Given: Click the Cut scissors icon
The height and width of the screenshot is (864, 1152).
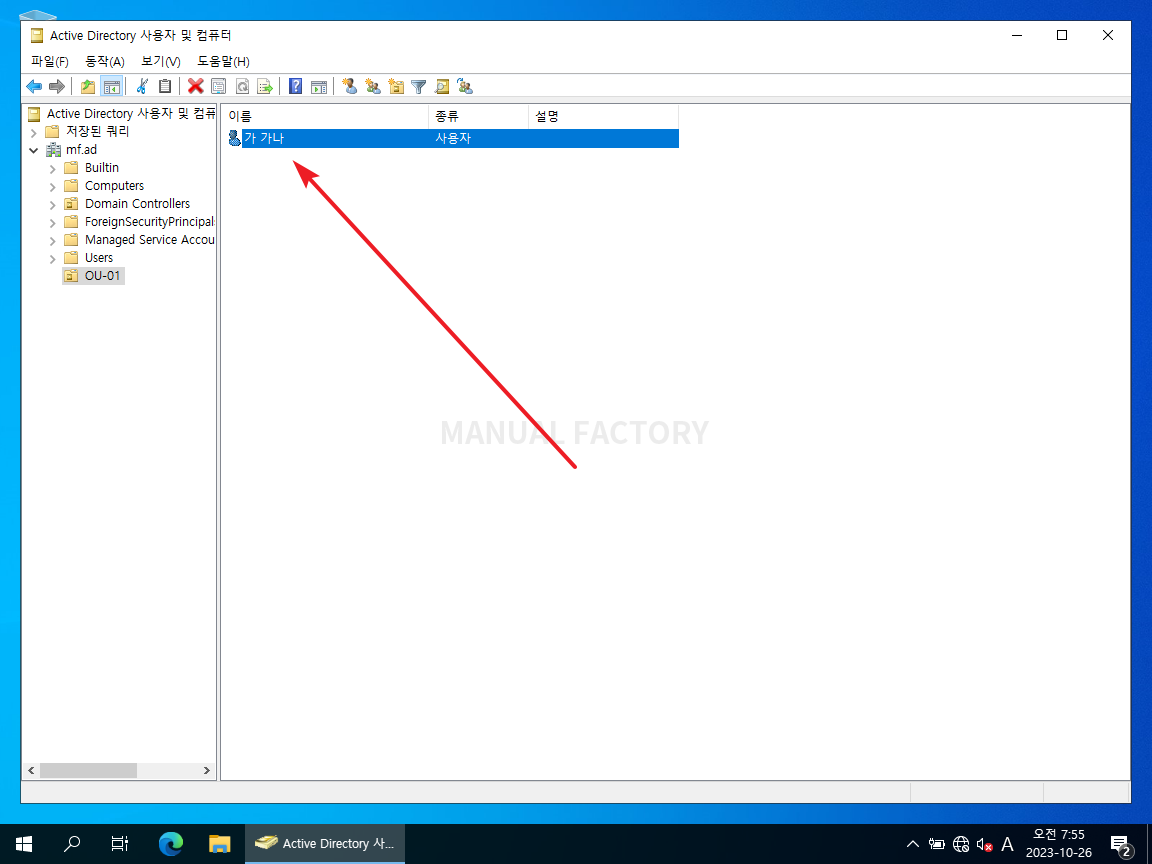Looking at the screenshot, I should [143, 87].
